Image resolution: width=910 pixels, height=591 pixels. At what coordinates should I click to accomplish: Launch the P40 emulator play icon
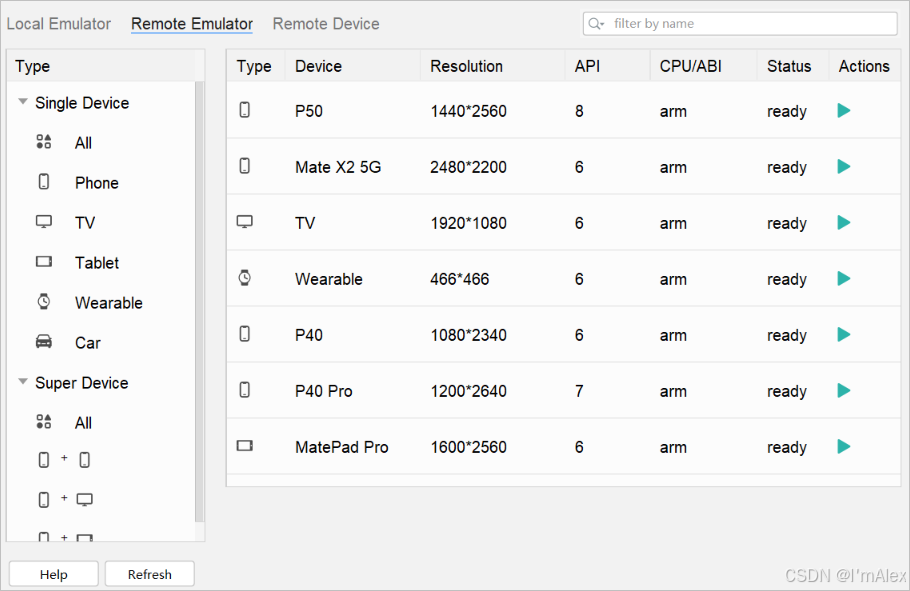point(844,334)
